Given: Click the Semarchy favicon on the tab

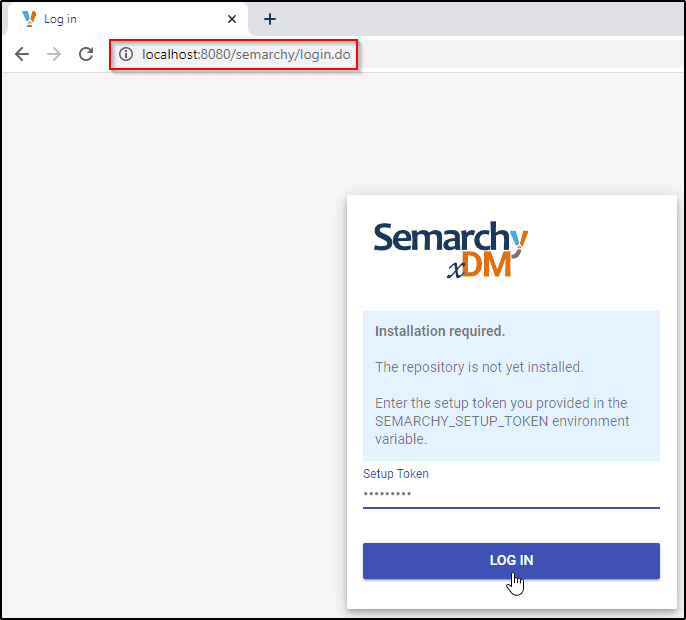Looking at the screenshot, I should click(29, 18).
